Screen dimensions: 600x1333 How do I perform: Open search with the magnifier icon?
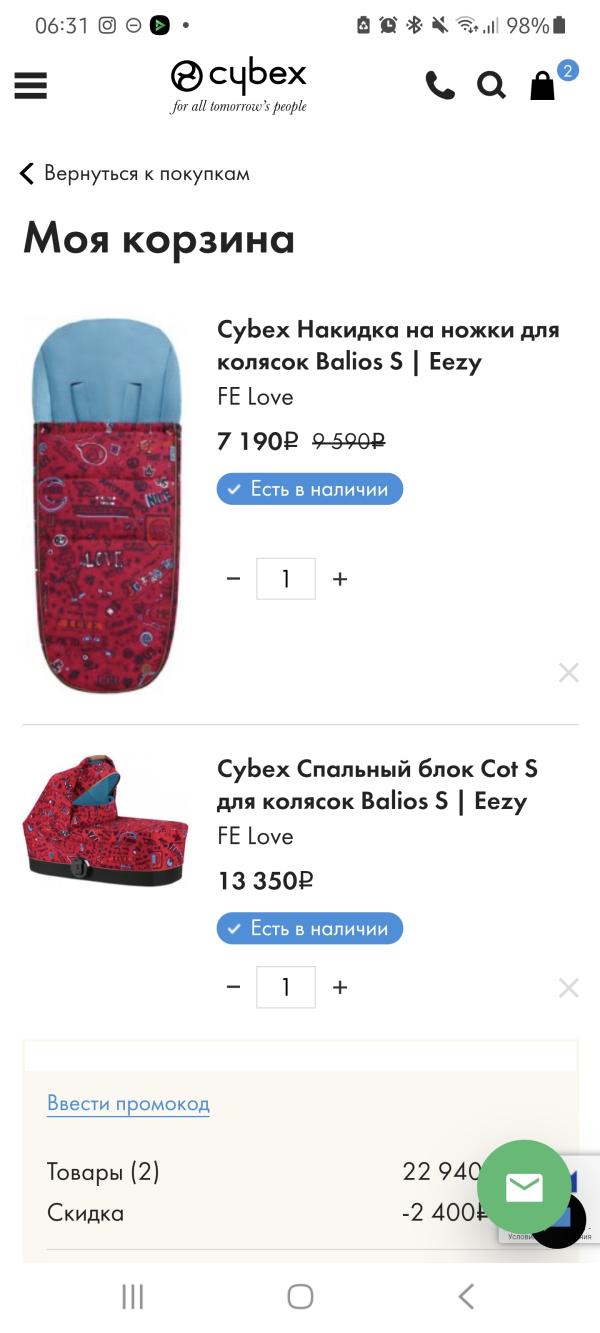tap(491, 85)
